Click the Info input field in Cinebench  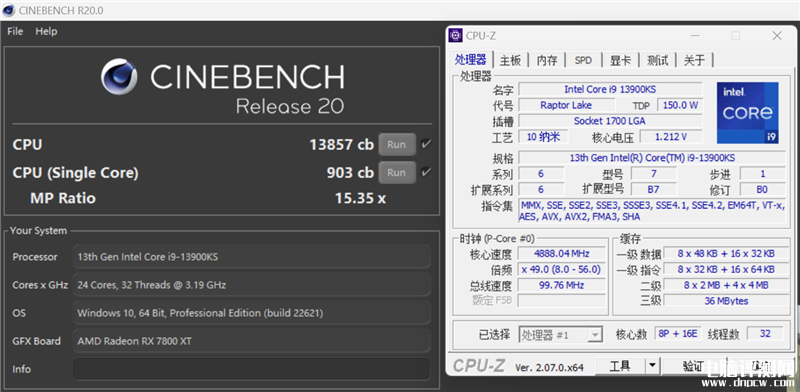[252, 369]
